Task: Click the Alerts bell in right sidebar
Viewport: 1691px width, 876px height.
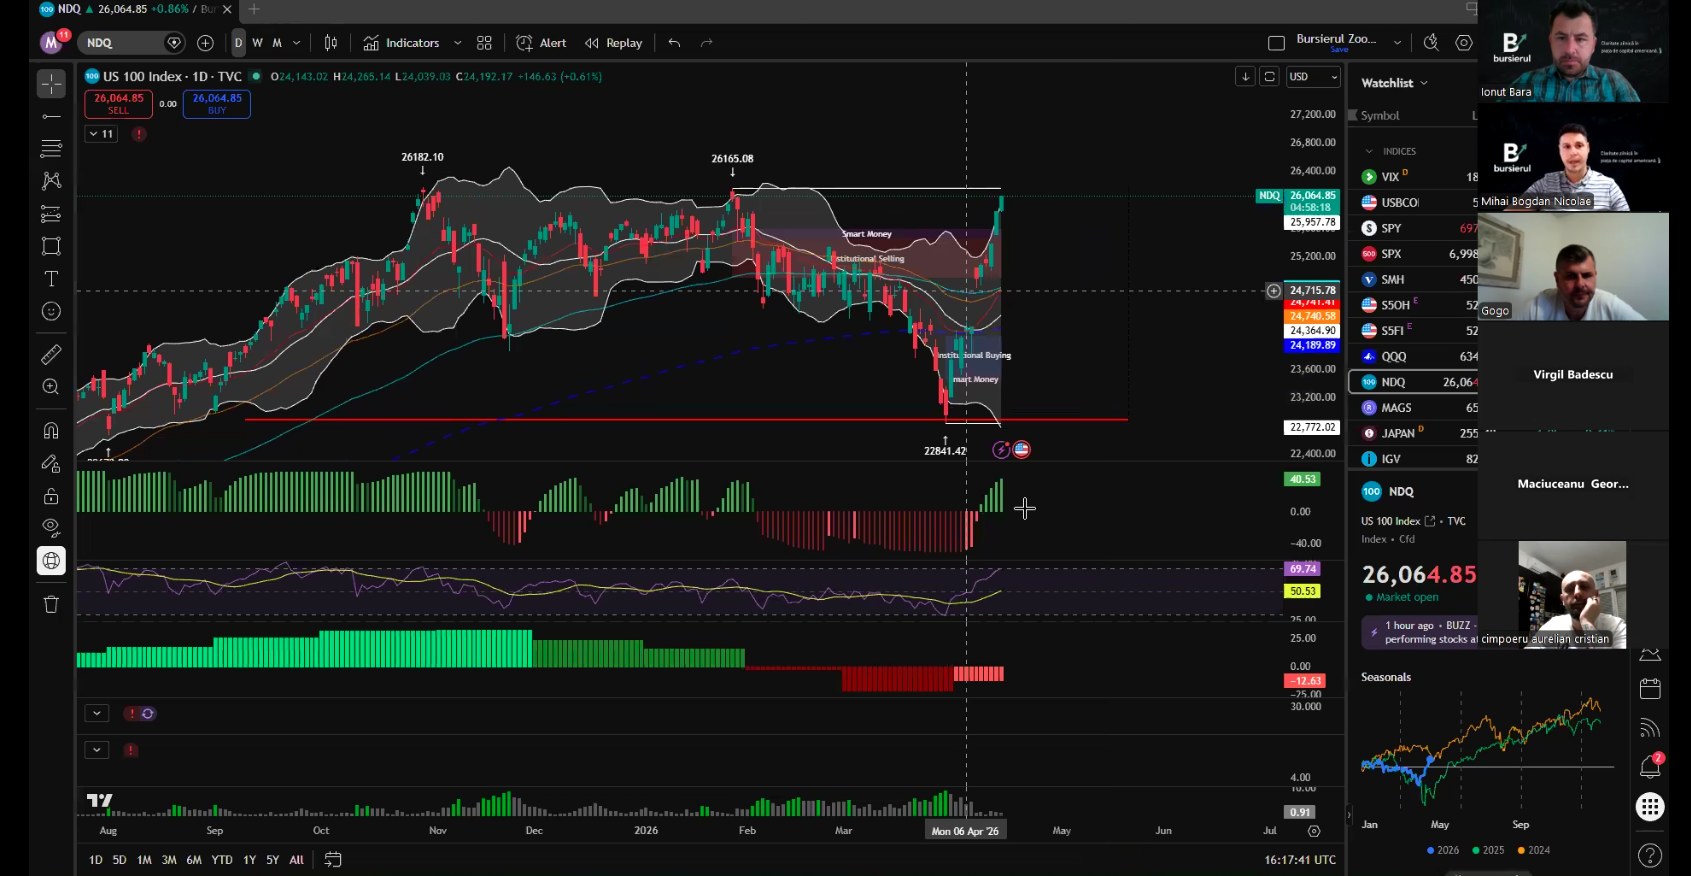Action: [x=1650, y=766]
